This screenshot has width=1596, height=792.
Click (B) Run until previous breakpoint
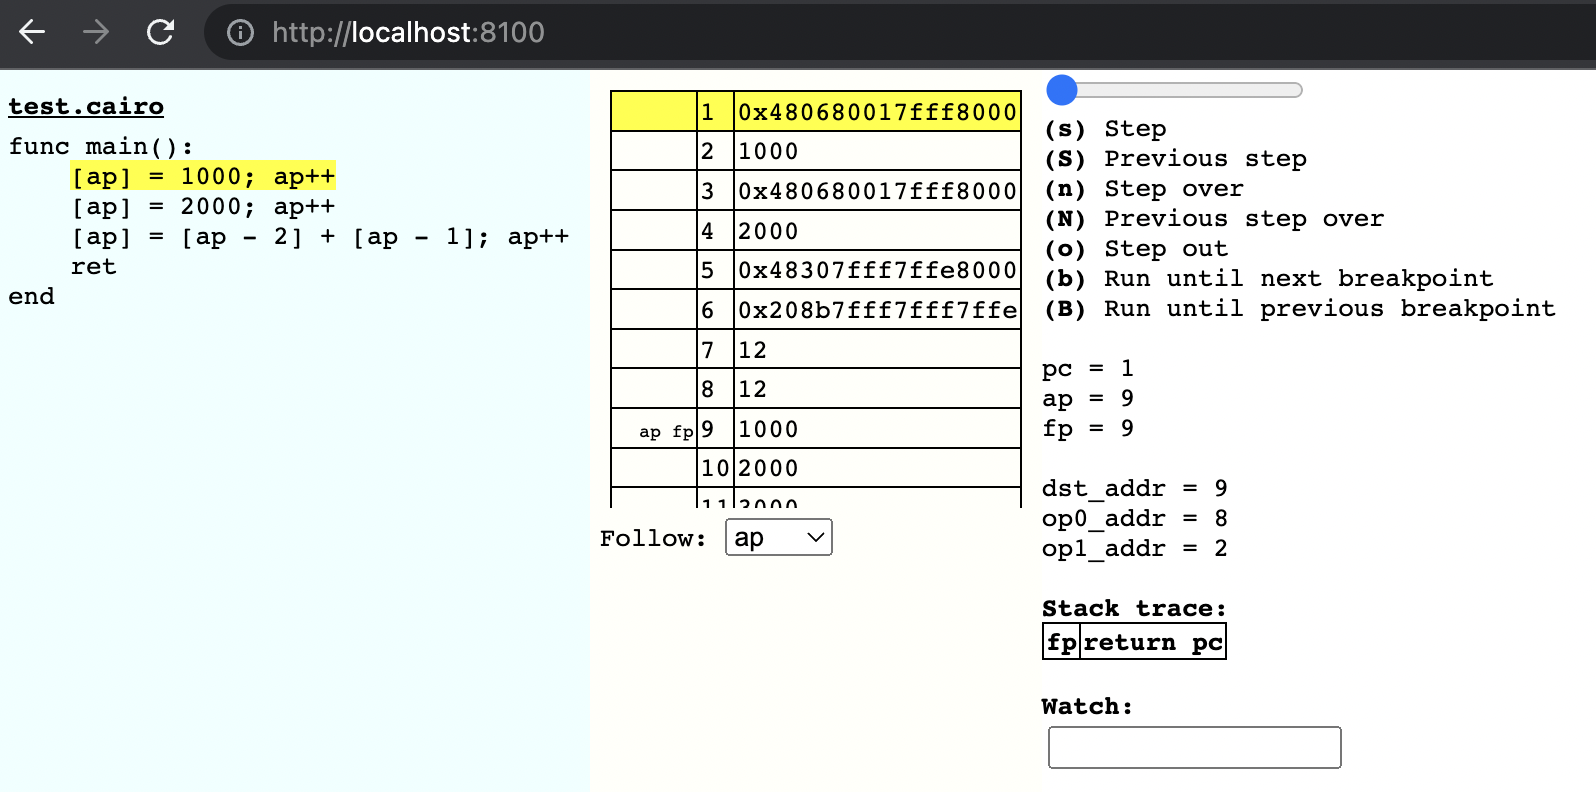pyautogui.click(x=1299, y=309)
